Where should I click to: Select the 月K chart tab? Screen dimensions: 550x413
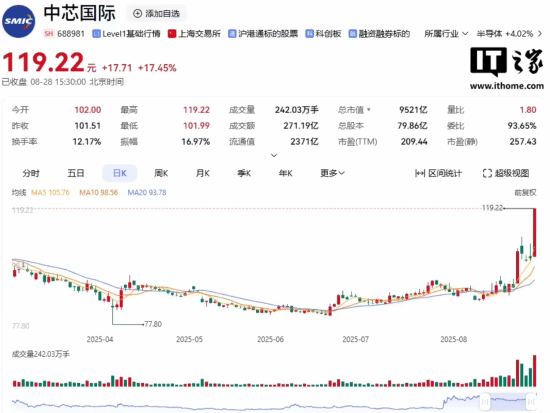coord(203,173)
